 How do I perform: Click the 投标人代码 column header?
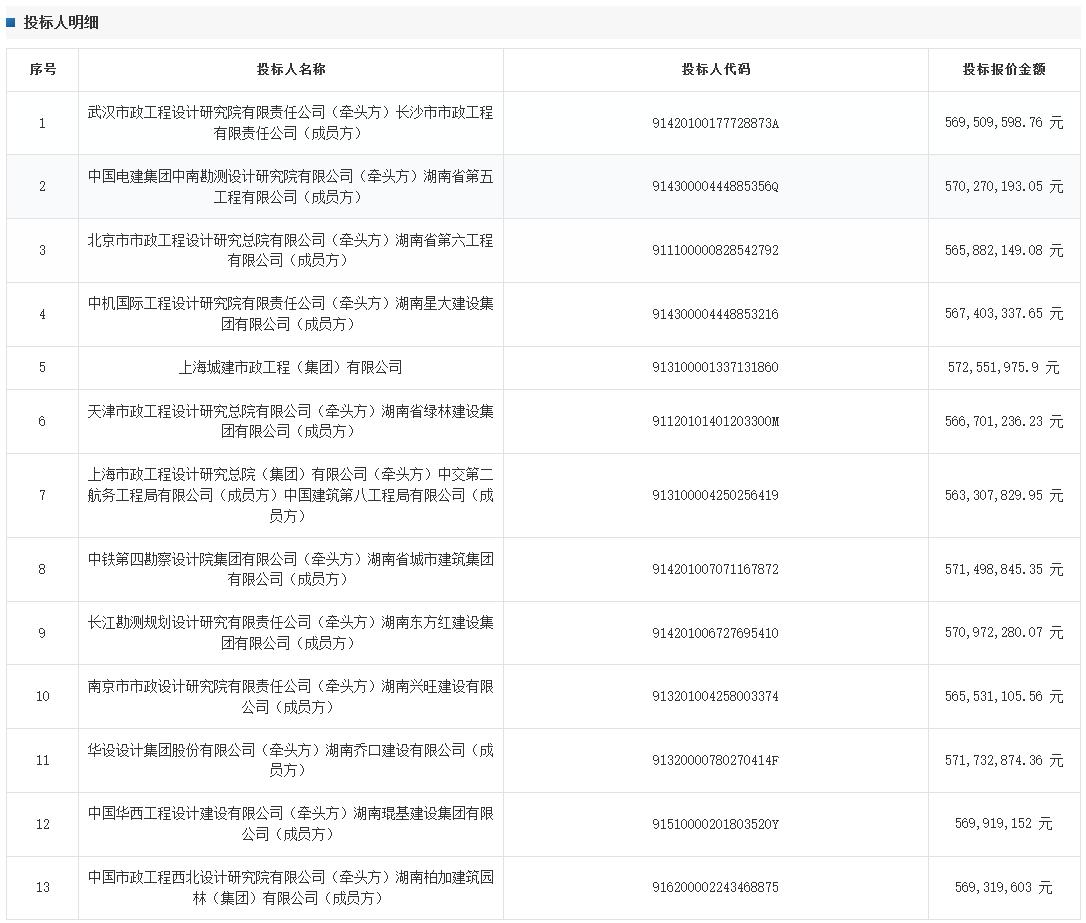[715, 69]
